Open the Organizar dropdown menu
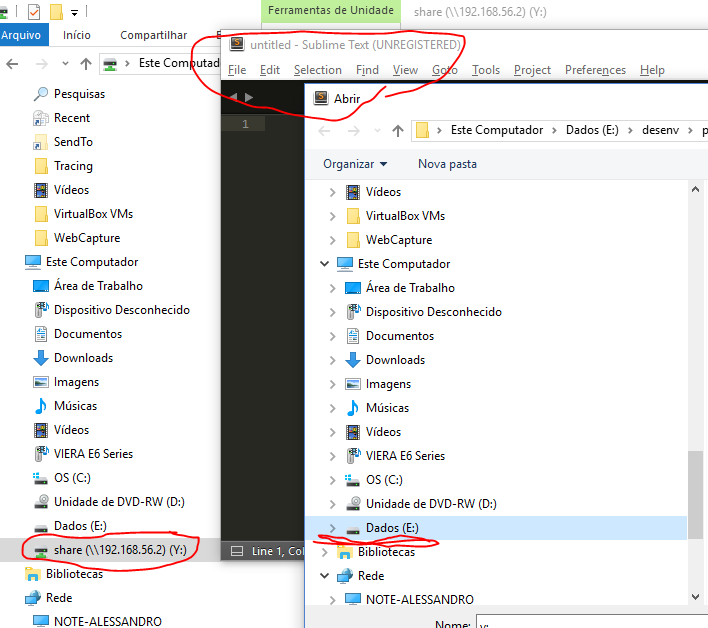This screenshot has width=708, height=628. [x=355, y=164]
